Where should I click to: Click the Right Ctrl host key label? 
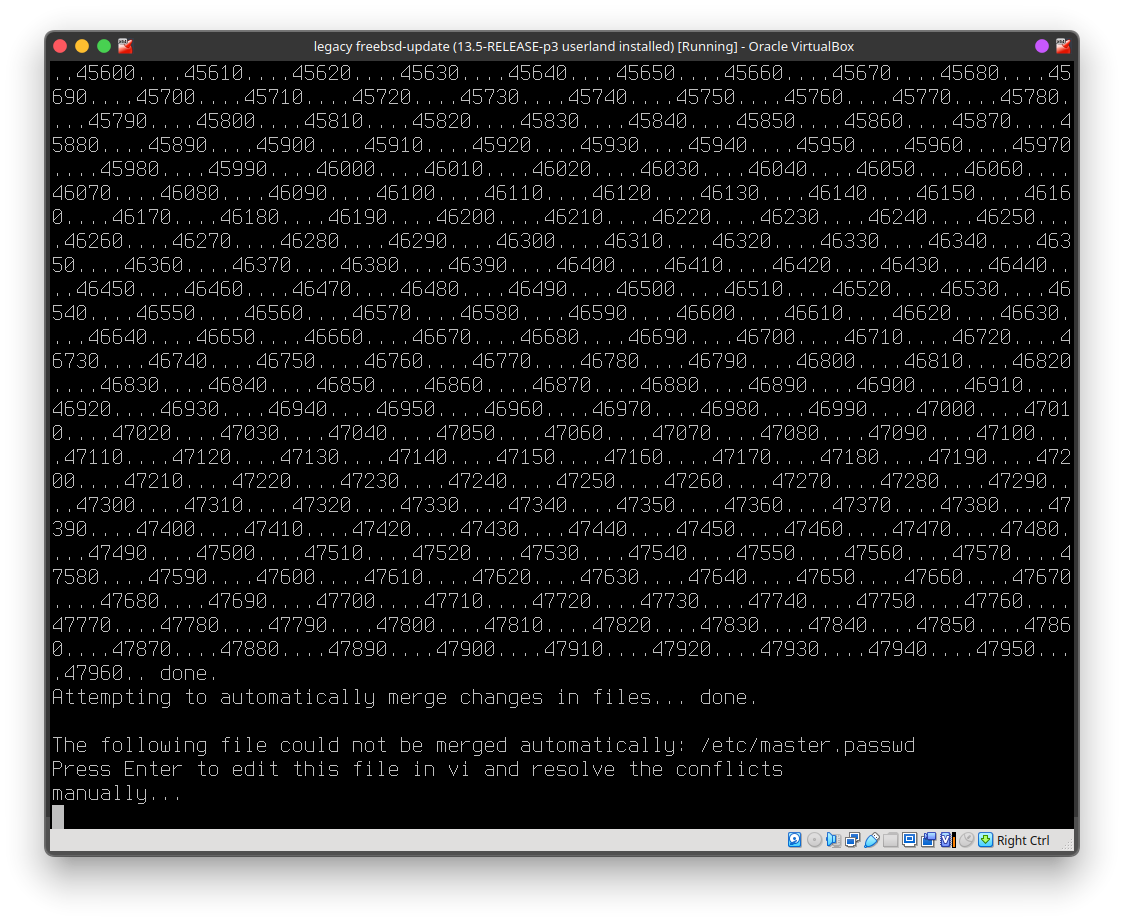[1023, 841]
